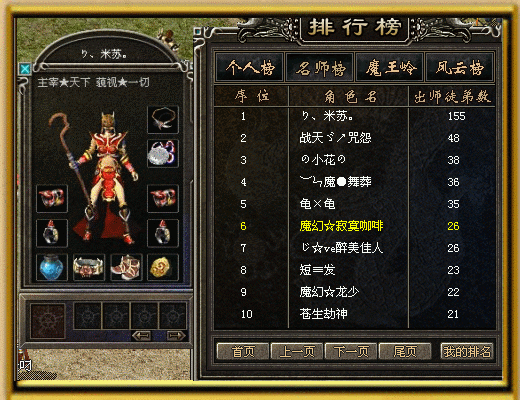Click the blue potion jar slot

click(52, 267)
